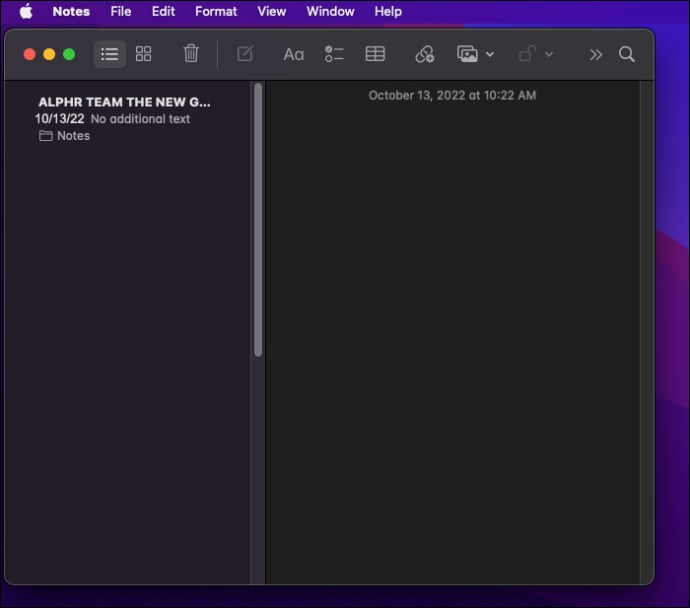Open the Window menu

tap(330, 11)
